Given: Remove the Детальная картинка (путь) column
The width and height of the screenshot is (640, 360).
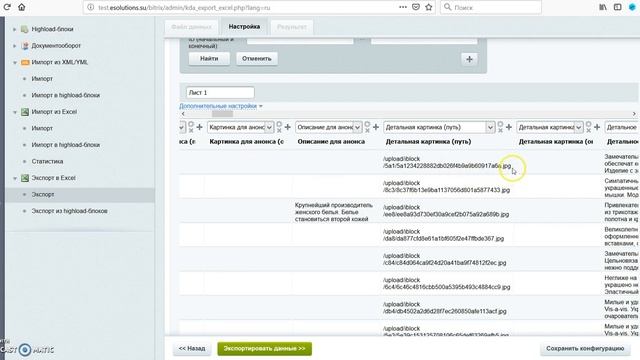Looking at the screenshot, I should (x=500, y=130).
